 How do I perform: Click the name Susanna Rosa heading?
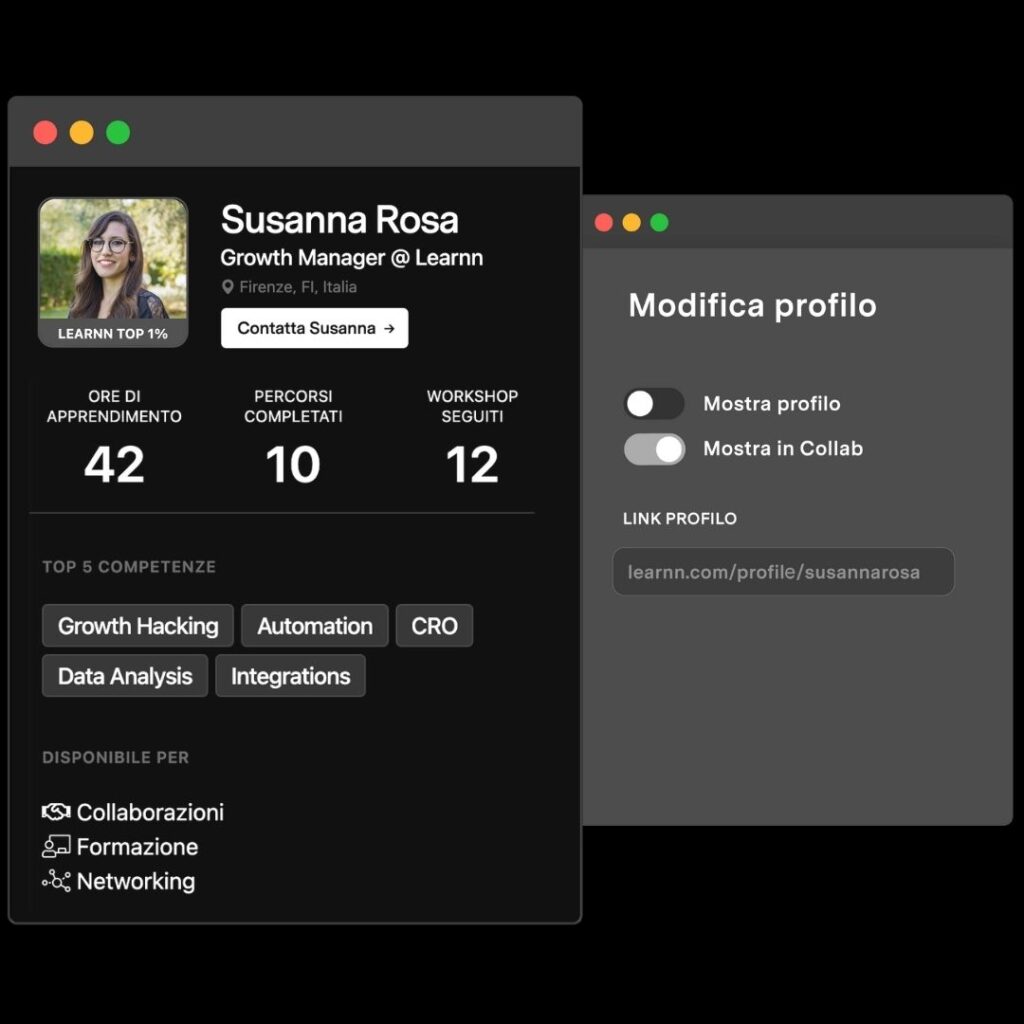(340, 219)
